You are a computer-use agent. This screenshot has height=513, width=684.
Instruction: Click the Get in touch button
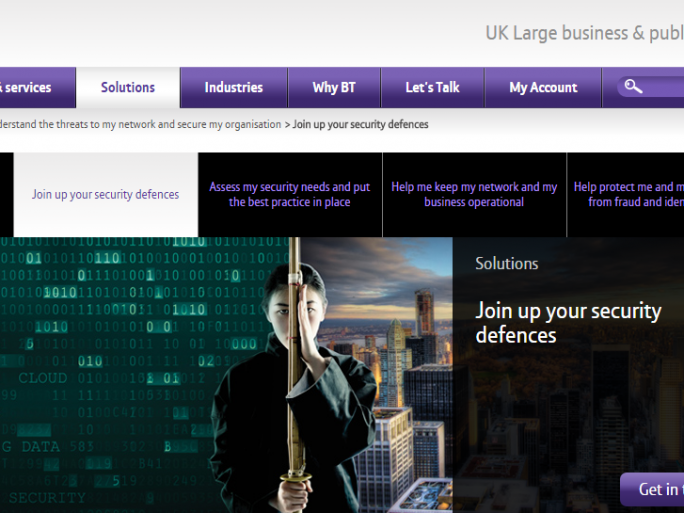[x=652, y=489]
